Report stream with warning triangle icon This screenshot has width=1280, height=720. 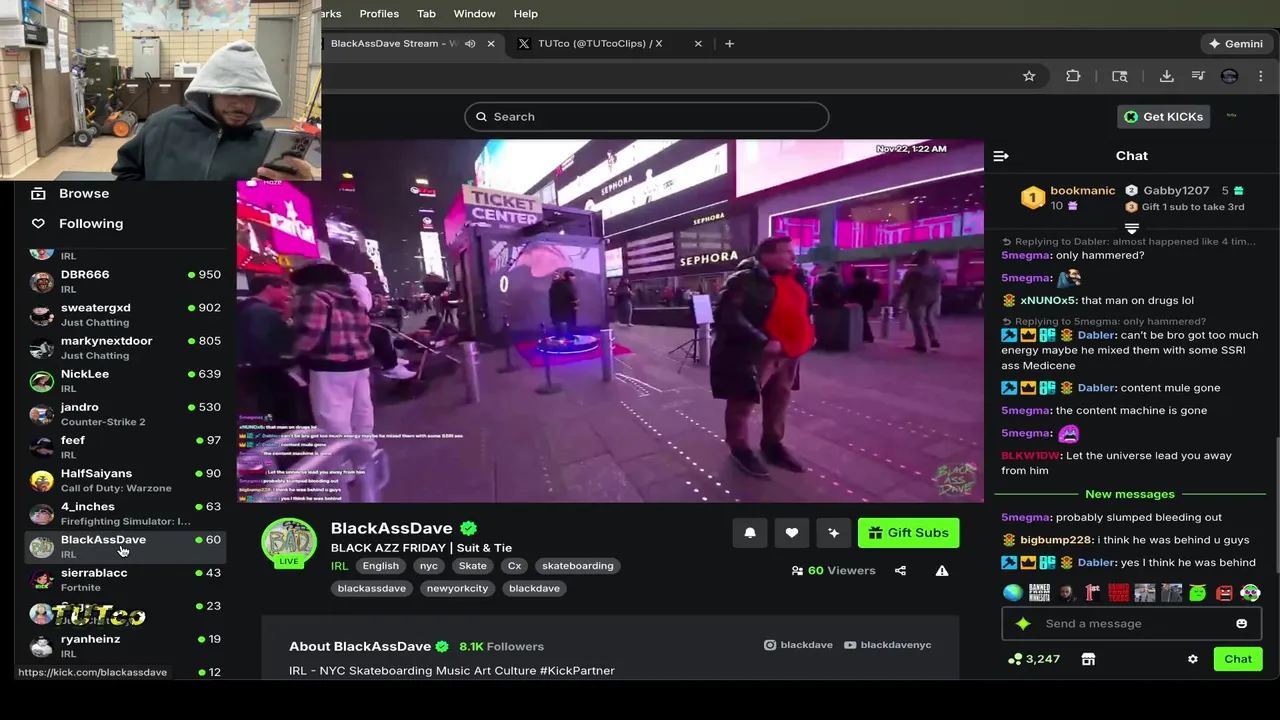pos(942,571)
